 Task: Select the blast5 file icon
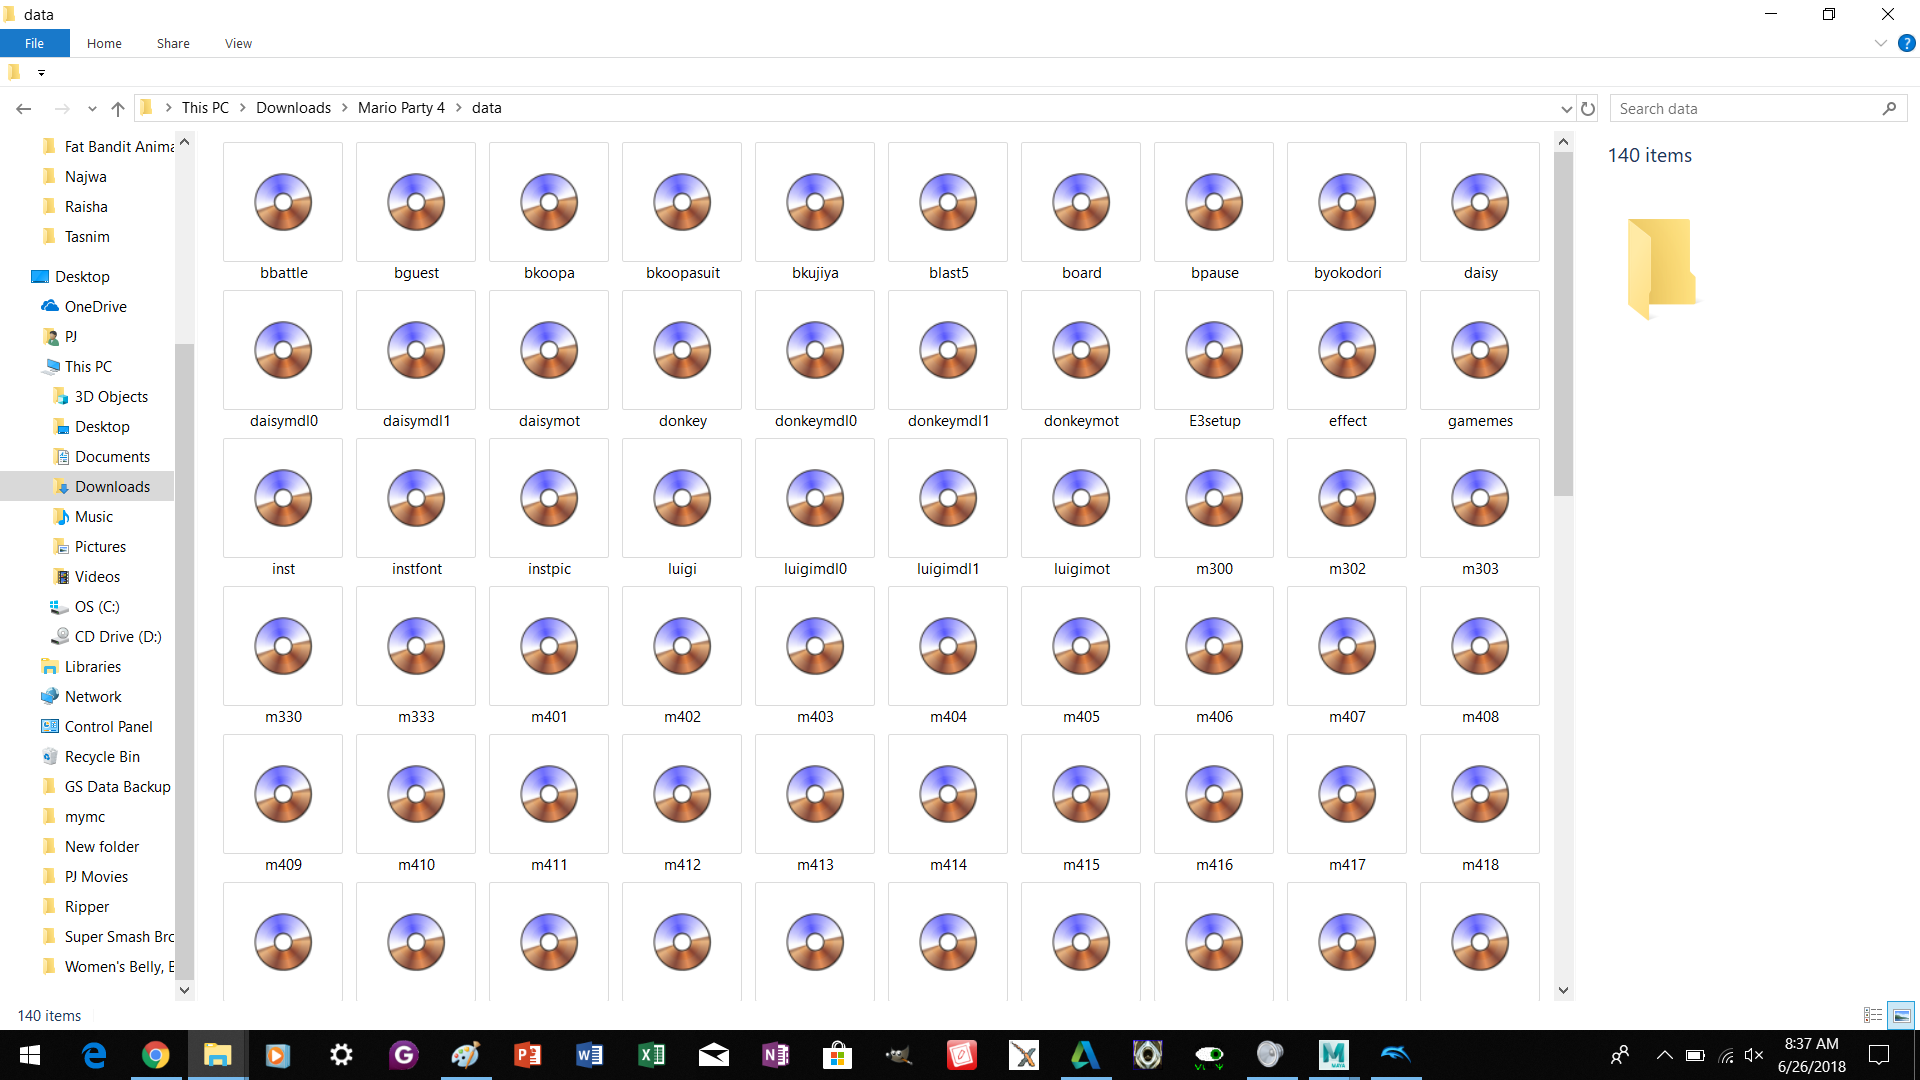948,203
